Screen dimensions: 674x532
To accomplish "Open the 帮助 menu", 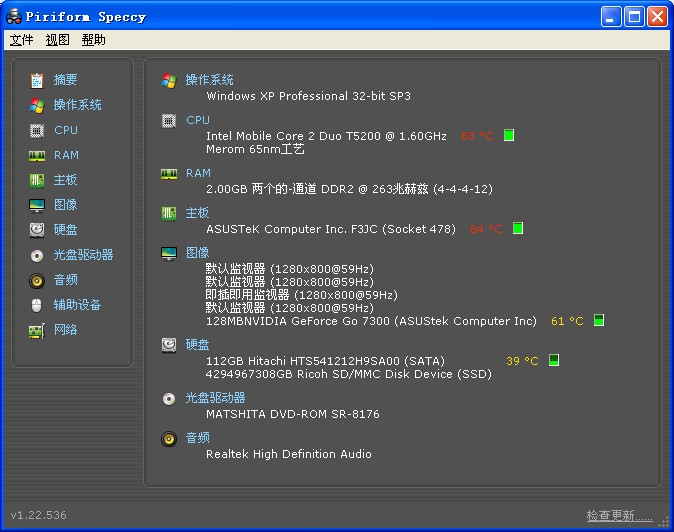I will (93, 40).
